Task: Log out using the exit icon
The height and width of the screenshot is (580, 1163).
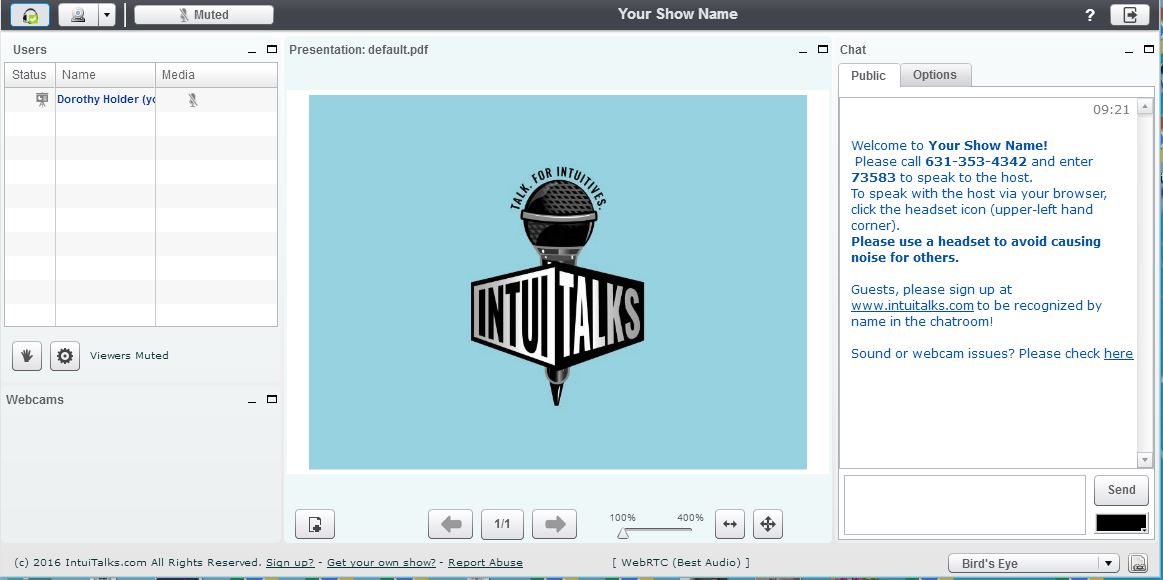Action: pos(1130,15)
